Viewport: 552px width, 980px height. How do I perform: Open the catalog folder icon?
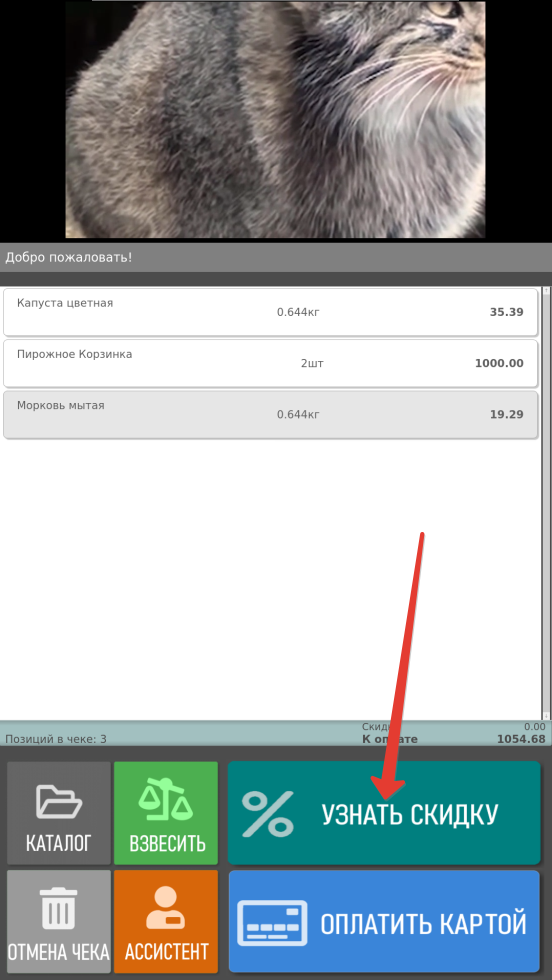click(59, 802)
